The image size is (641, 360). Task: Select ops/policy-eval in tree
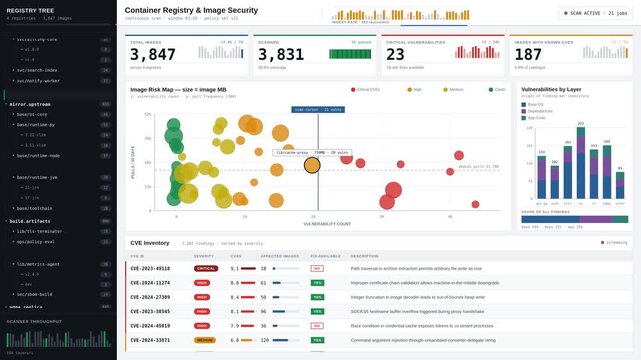click(58, 242)
